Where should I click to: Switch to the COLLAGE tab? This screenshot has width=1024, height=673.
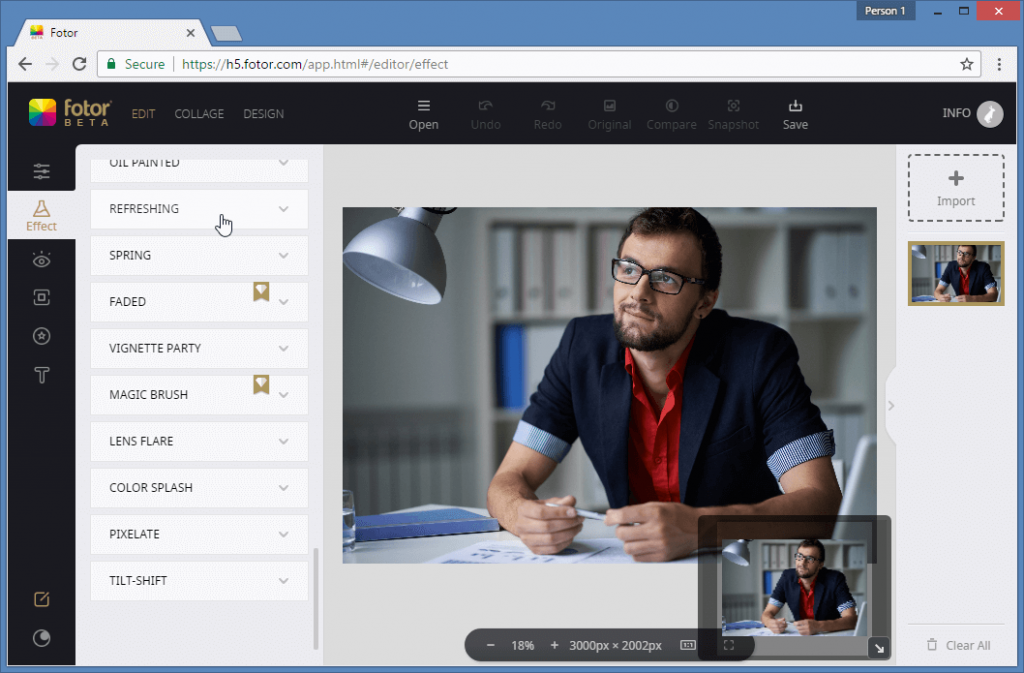199,113
